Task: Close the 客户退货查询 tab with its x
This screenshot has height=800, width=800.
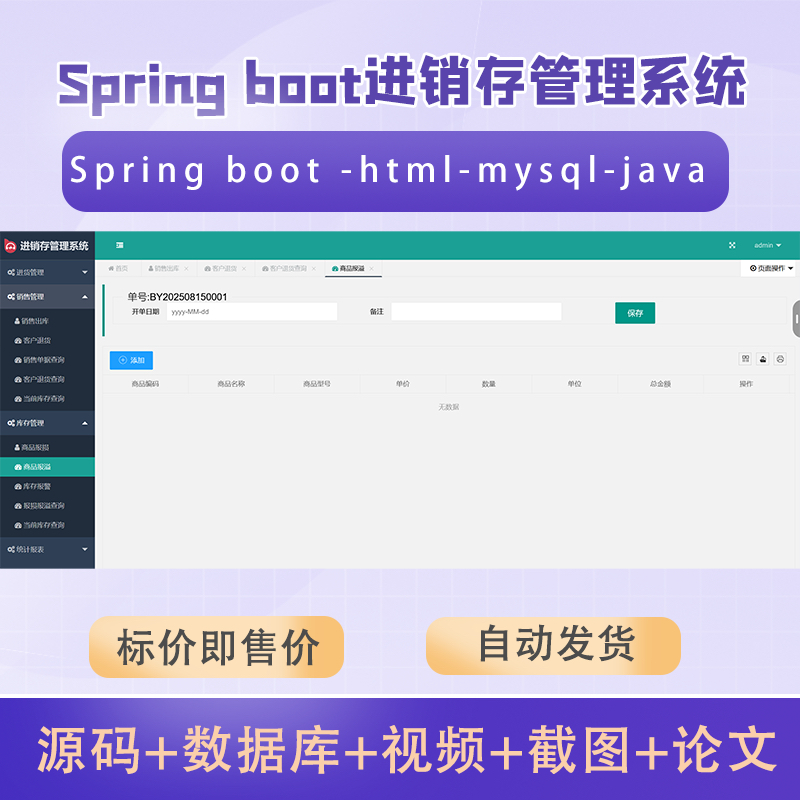Action: (x=314, y=269)
